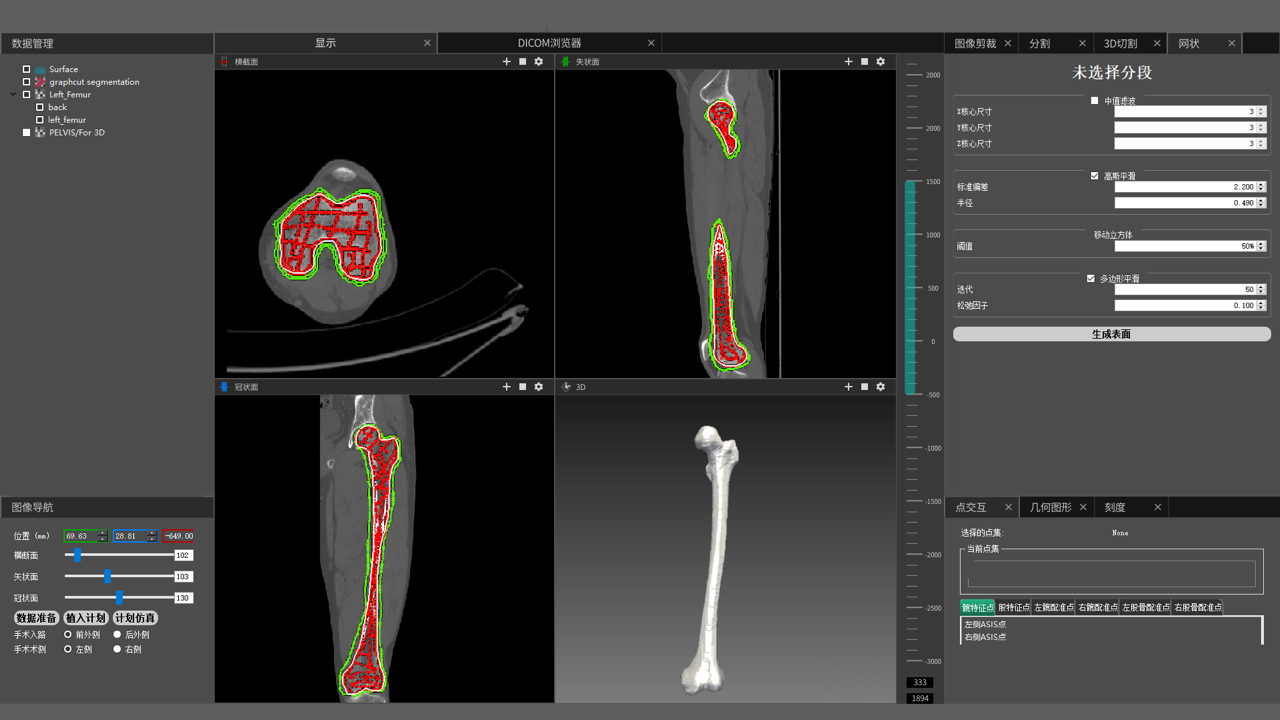Click the settings gear in 横截面 view
Viewport: 1280px width, 720px height.
coord(539,62)
